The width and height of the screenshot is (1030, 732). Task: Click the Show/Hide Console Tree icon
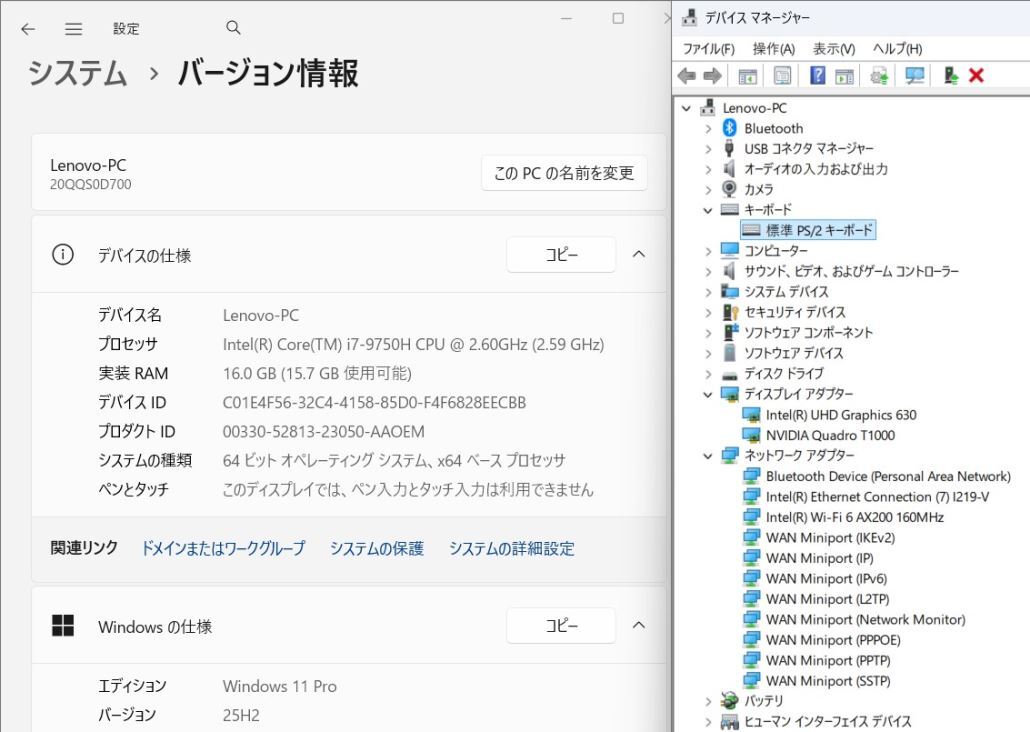746,75
